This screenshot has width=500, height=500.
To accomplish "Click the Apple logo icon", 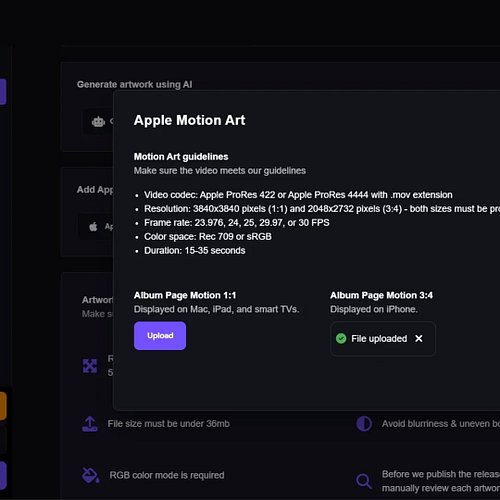I will [x=93, y=227].
